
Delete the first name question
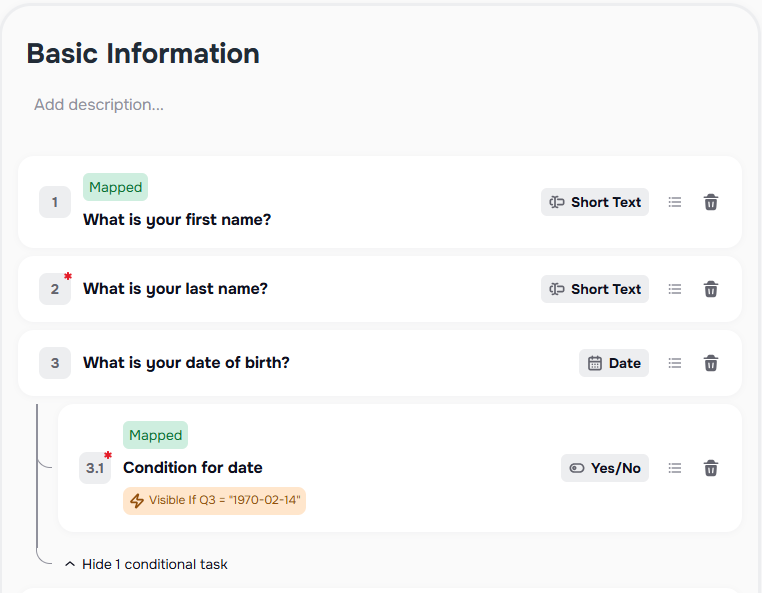point(710,202)
